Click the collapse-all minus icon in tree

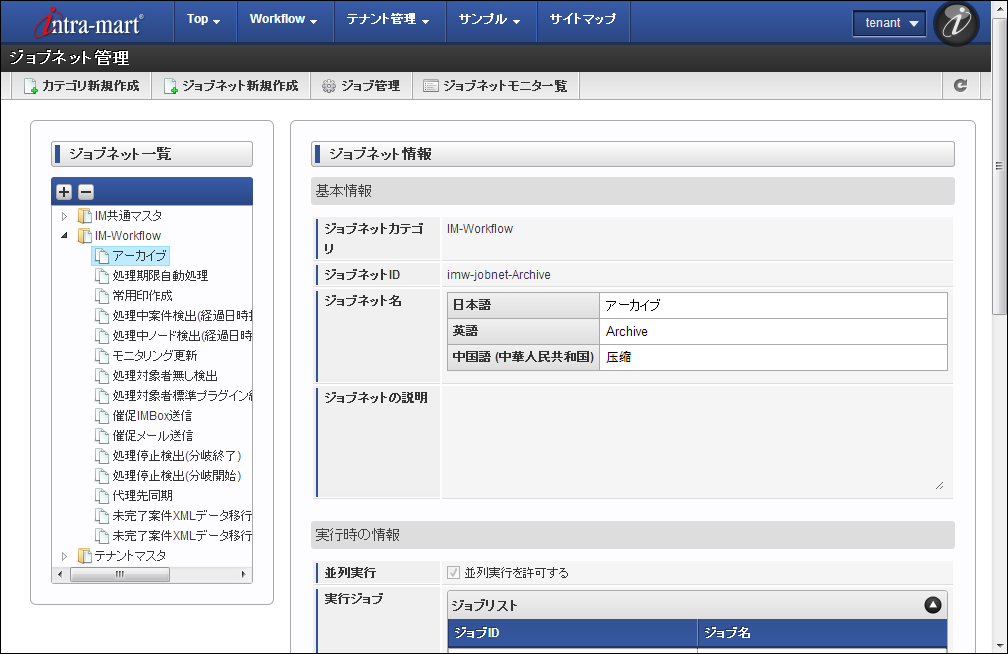tap(86, 192)
